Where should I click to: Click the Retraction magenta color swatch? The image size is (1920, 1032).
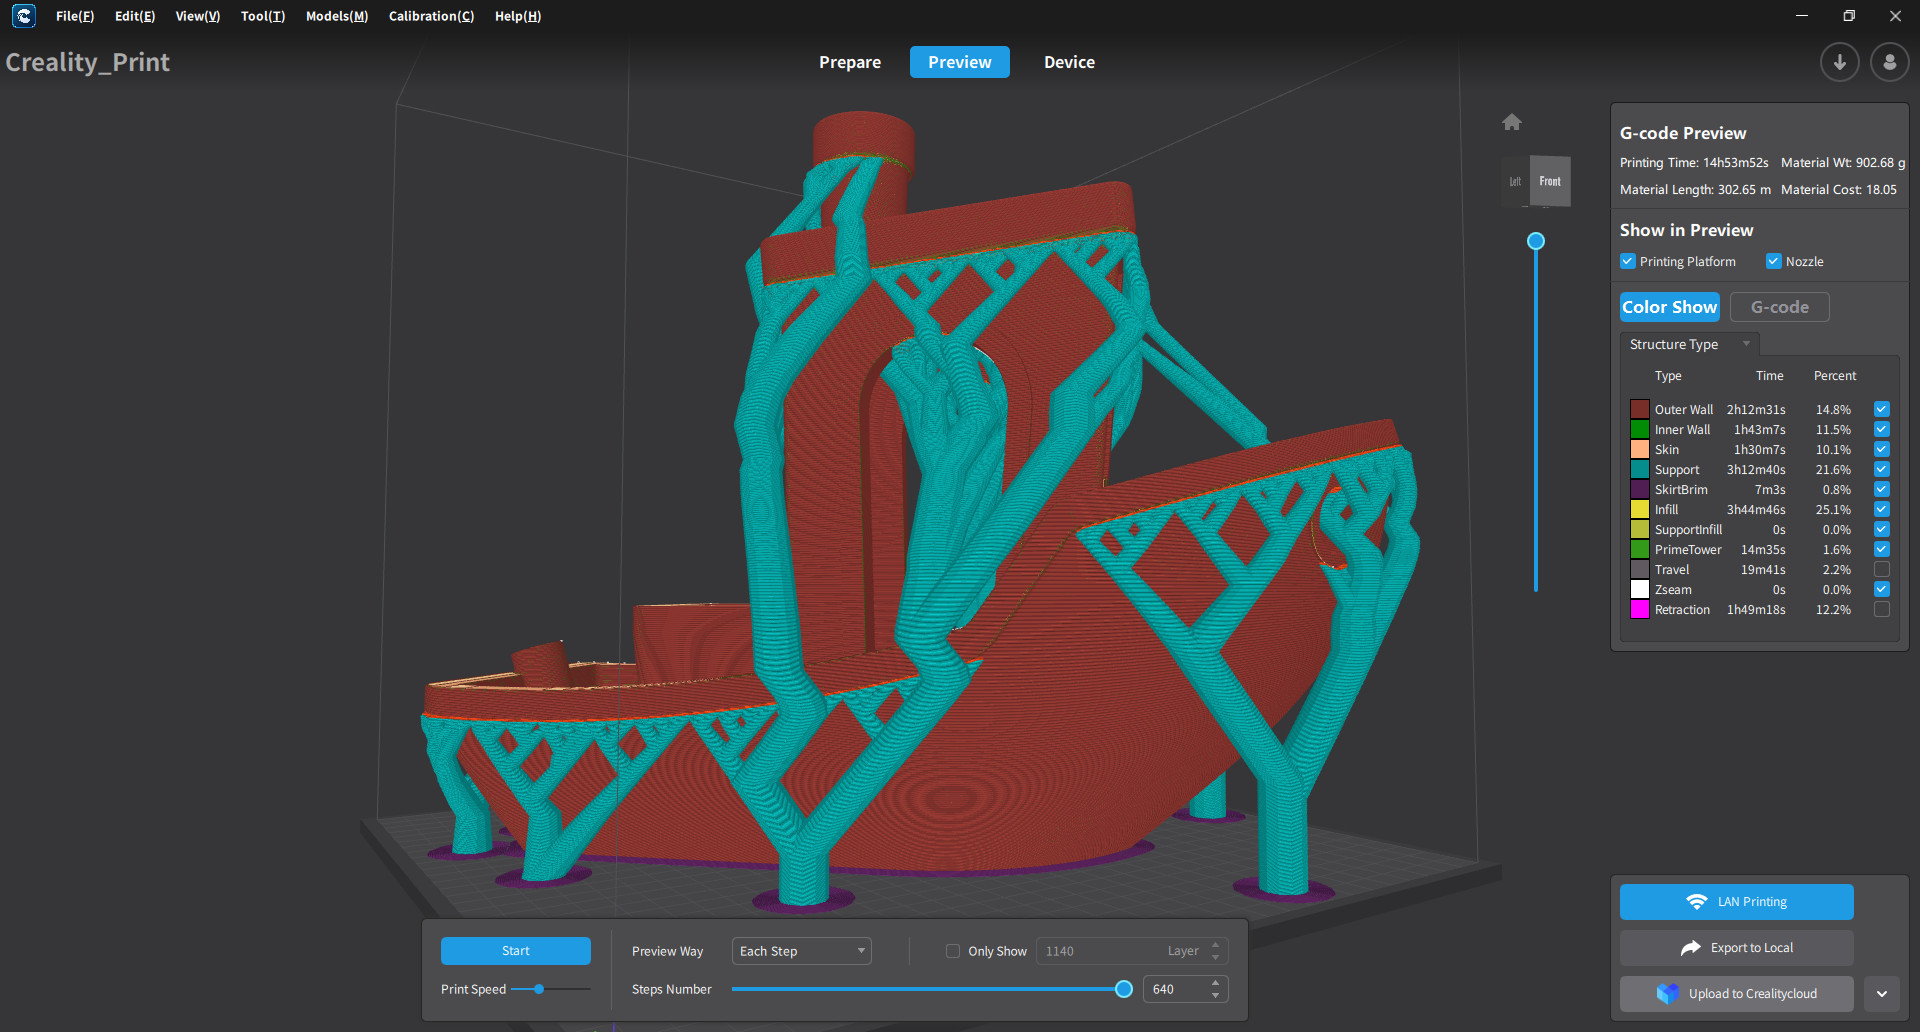tap(1640, 609)
